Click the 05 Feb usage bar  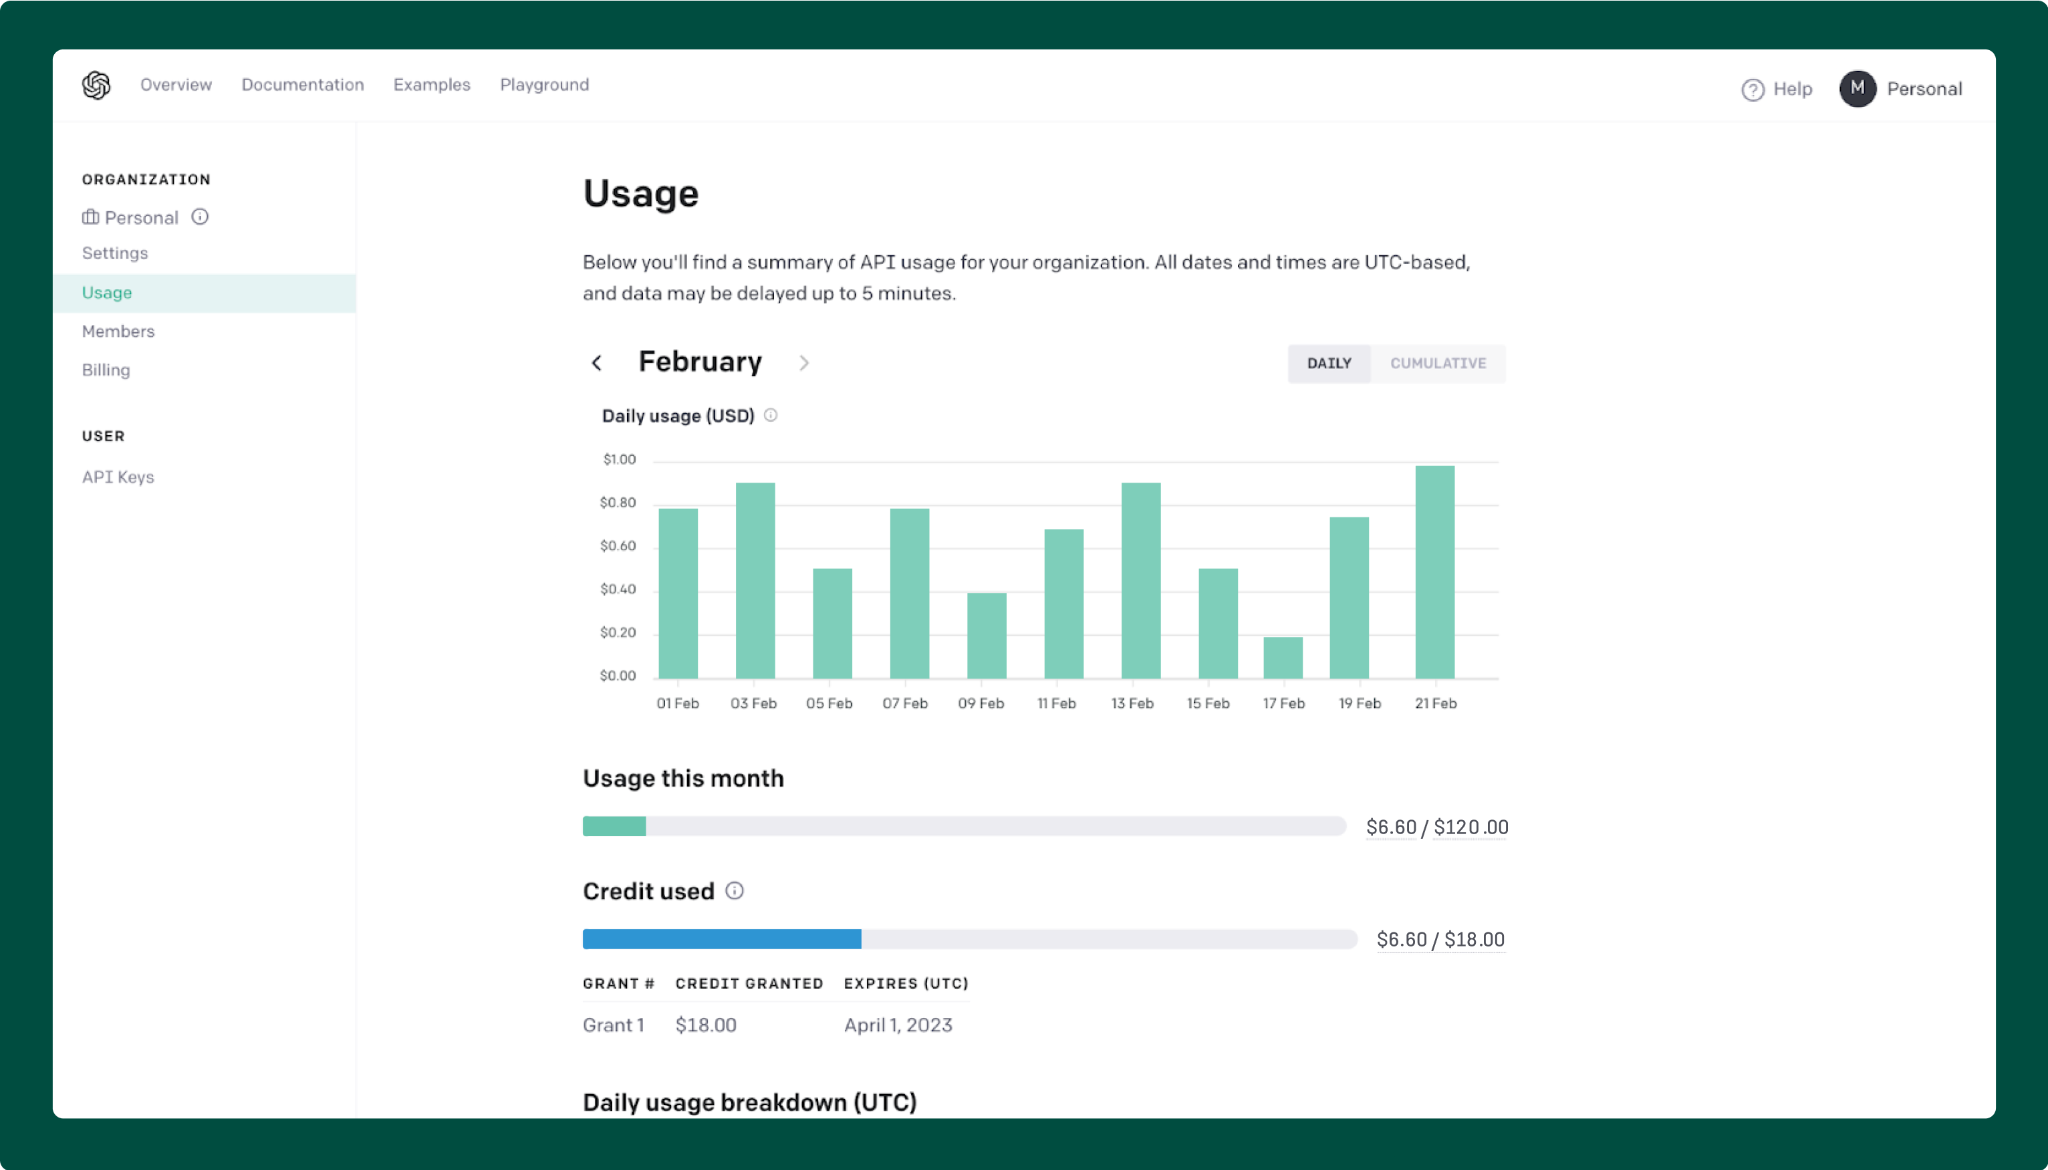click(x=832, y=624)
